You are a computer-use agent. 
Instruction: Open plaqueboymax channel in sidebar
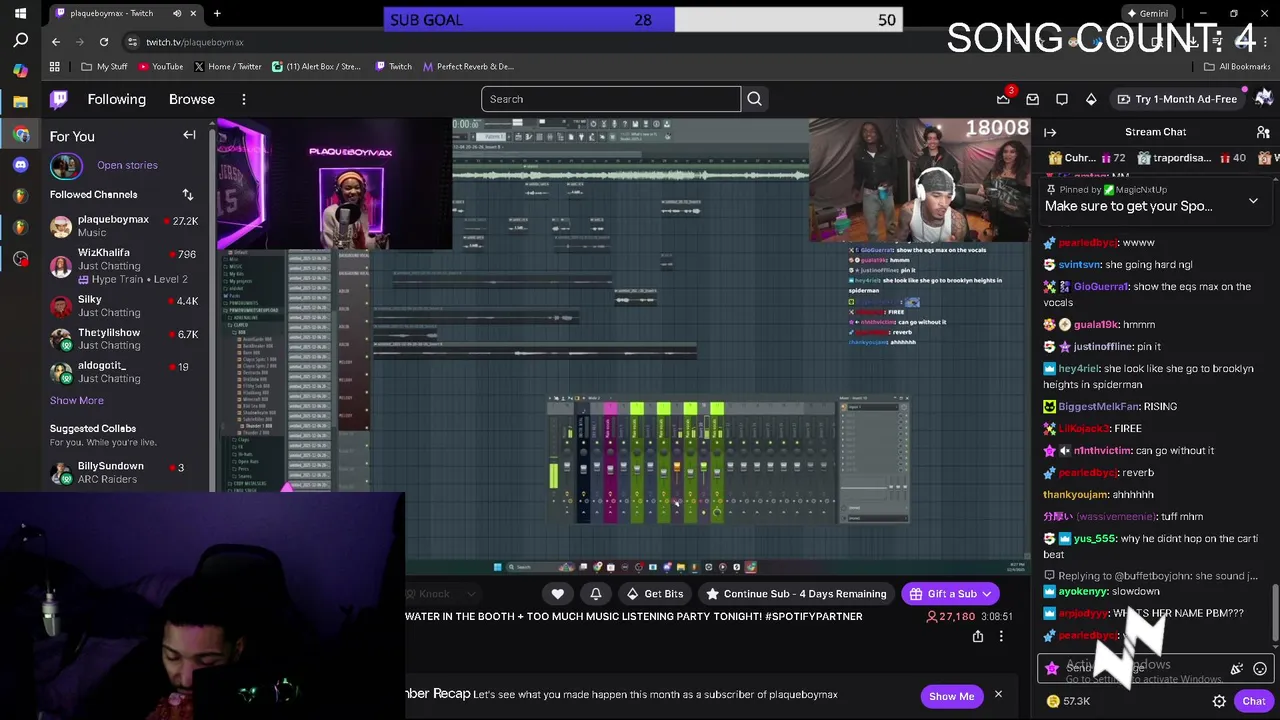click(125, 226)
